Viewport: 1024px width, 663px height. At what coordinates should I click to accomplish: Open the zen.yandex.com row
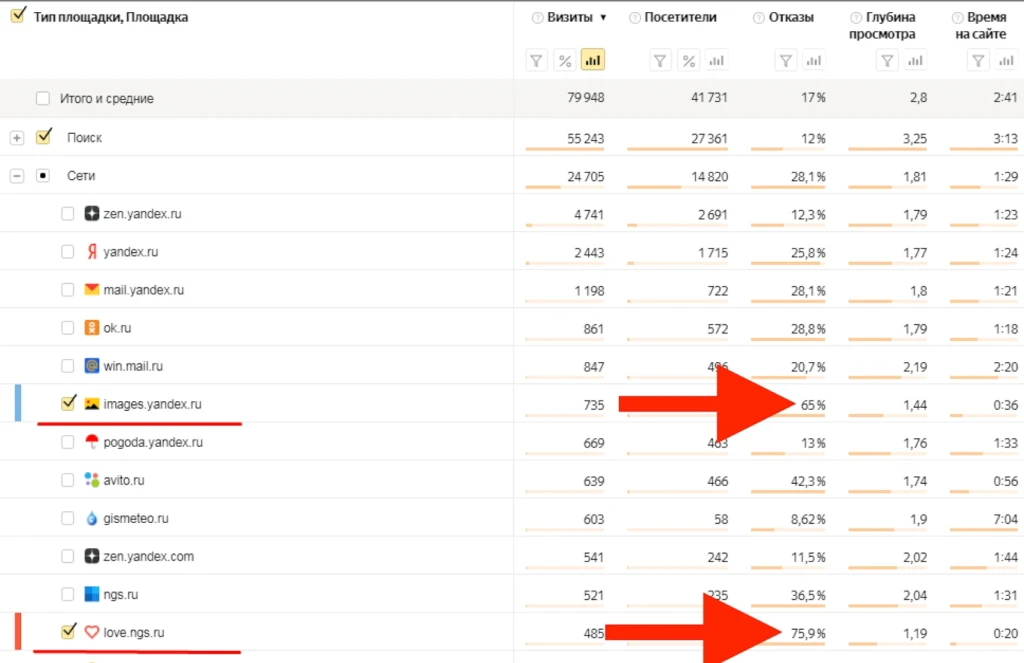coord(148,557)
